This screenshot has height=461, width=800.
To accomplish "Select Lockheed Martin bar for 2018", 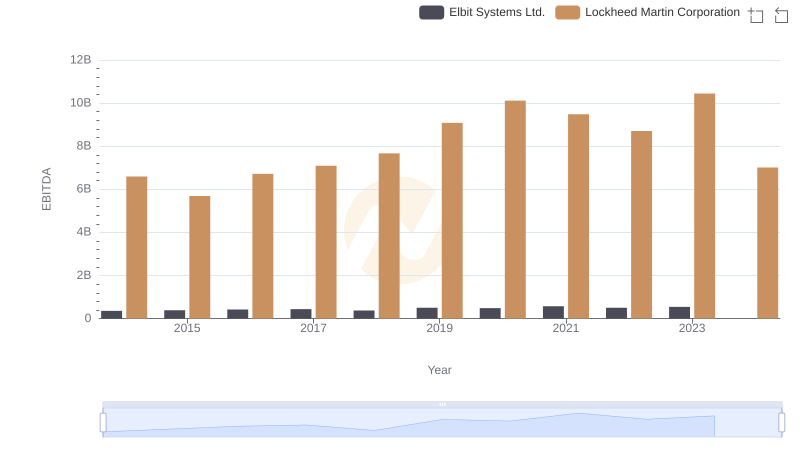I will [389, 236].
